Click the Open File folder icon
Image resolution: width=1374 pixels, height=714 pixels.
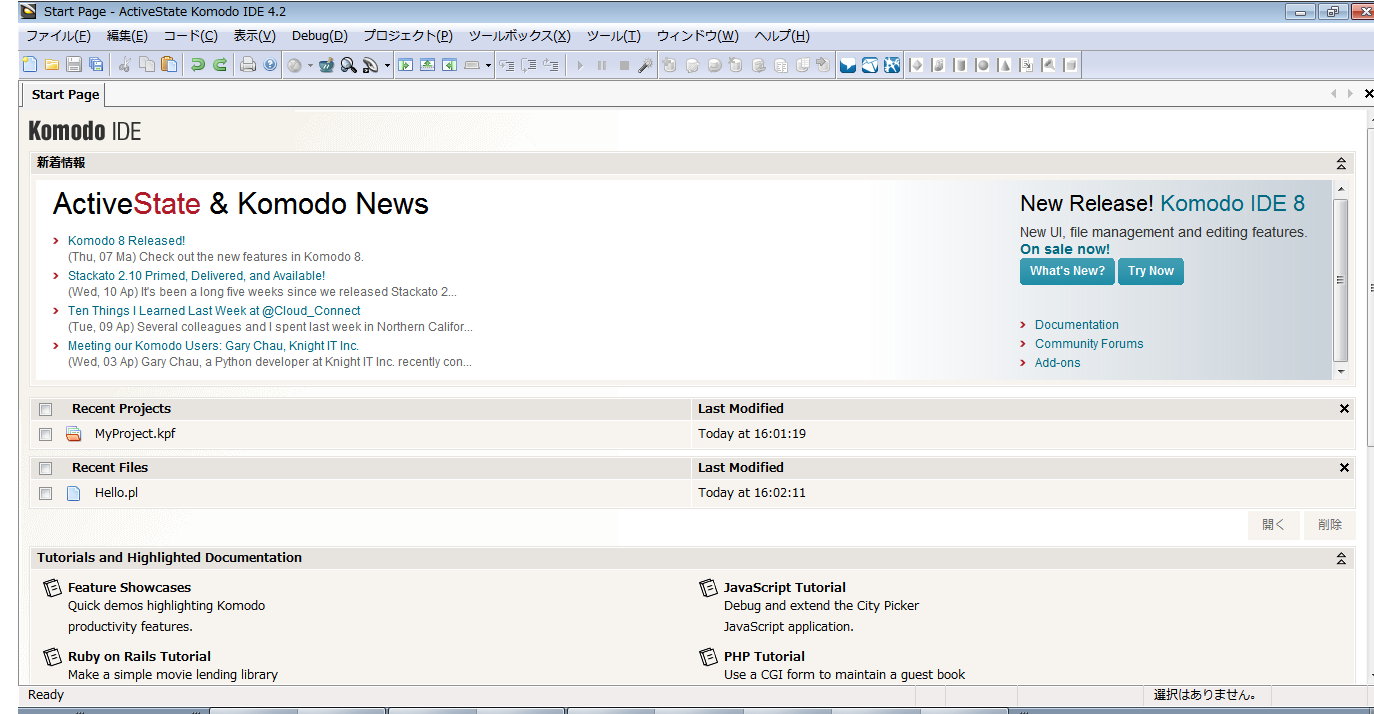tap(52, 65)
